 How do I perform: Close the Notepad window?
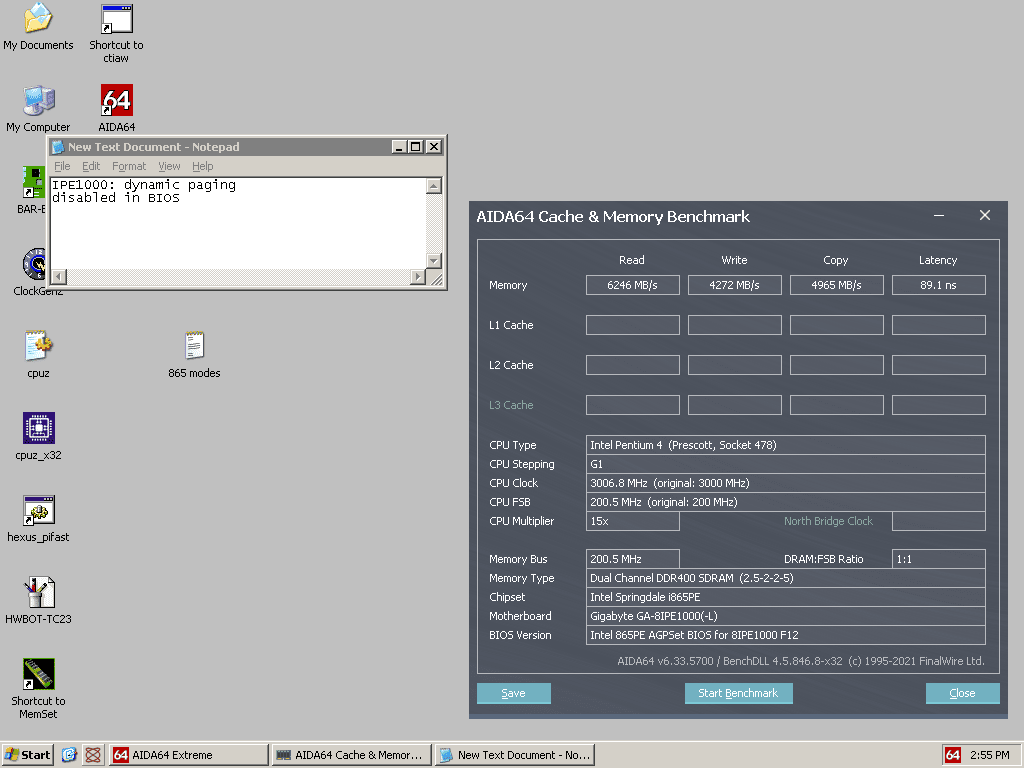coord(434,147)
